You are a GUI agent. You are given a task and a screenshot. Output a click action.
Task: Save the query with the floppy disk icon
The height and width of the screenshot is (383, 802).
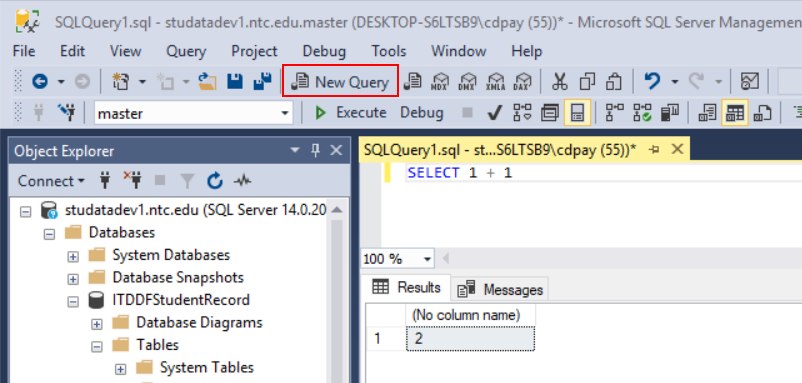235,82
